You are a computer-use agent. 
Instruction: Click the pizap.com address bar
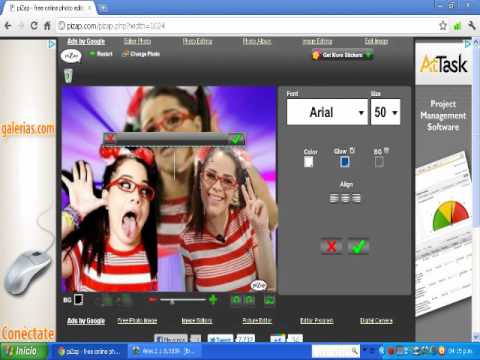247,26
